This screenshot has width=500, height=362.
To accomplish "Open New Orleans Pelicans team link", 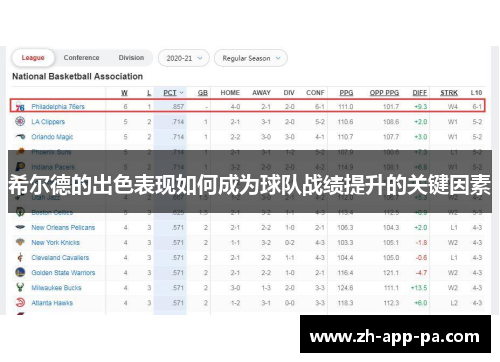I will click(x=63, y=228).
